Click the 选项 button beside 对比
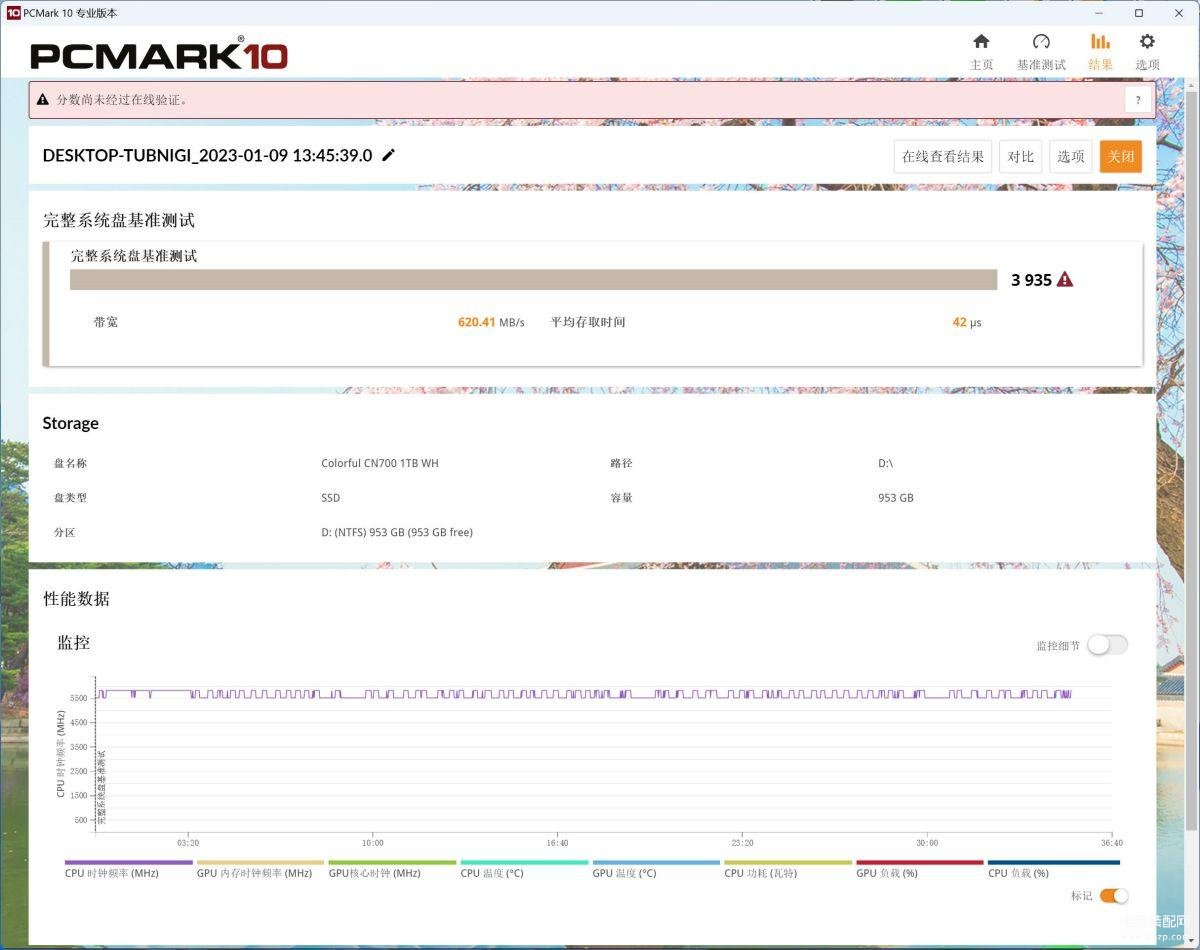 click(1071, 156)
